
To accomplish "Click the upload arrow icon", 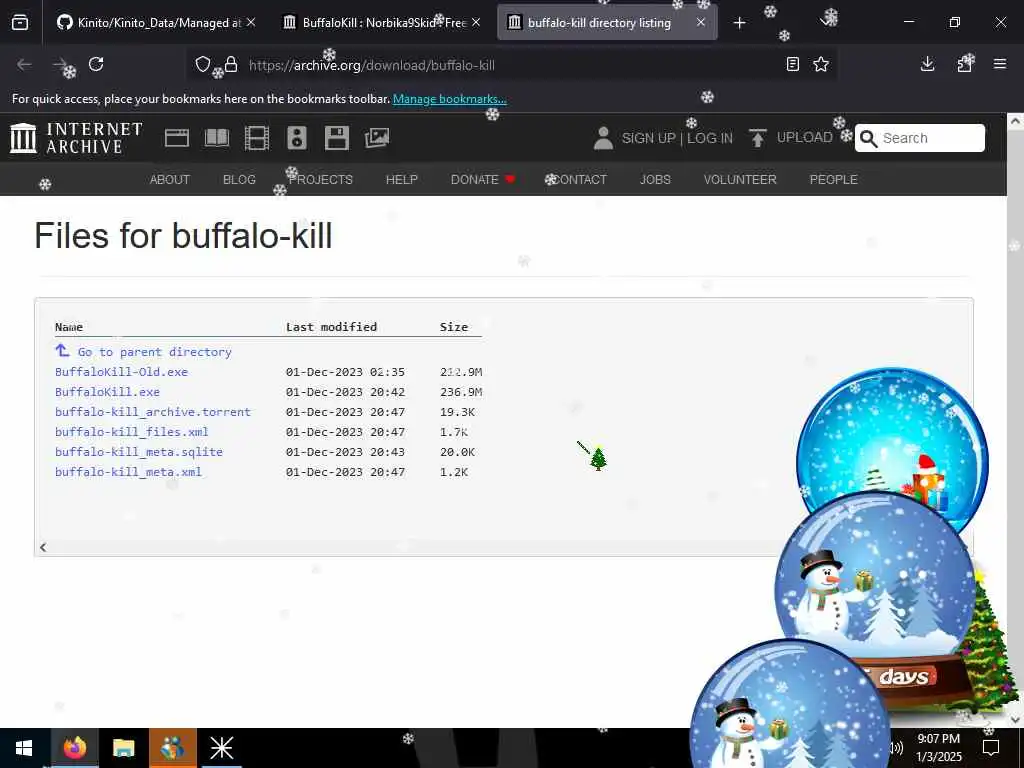I will tap(758, 138).
